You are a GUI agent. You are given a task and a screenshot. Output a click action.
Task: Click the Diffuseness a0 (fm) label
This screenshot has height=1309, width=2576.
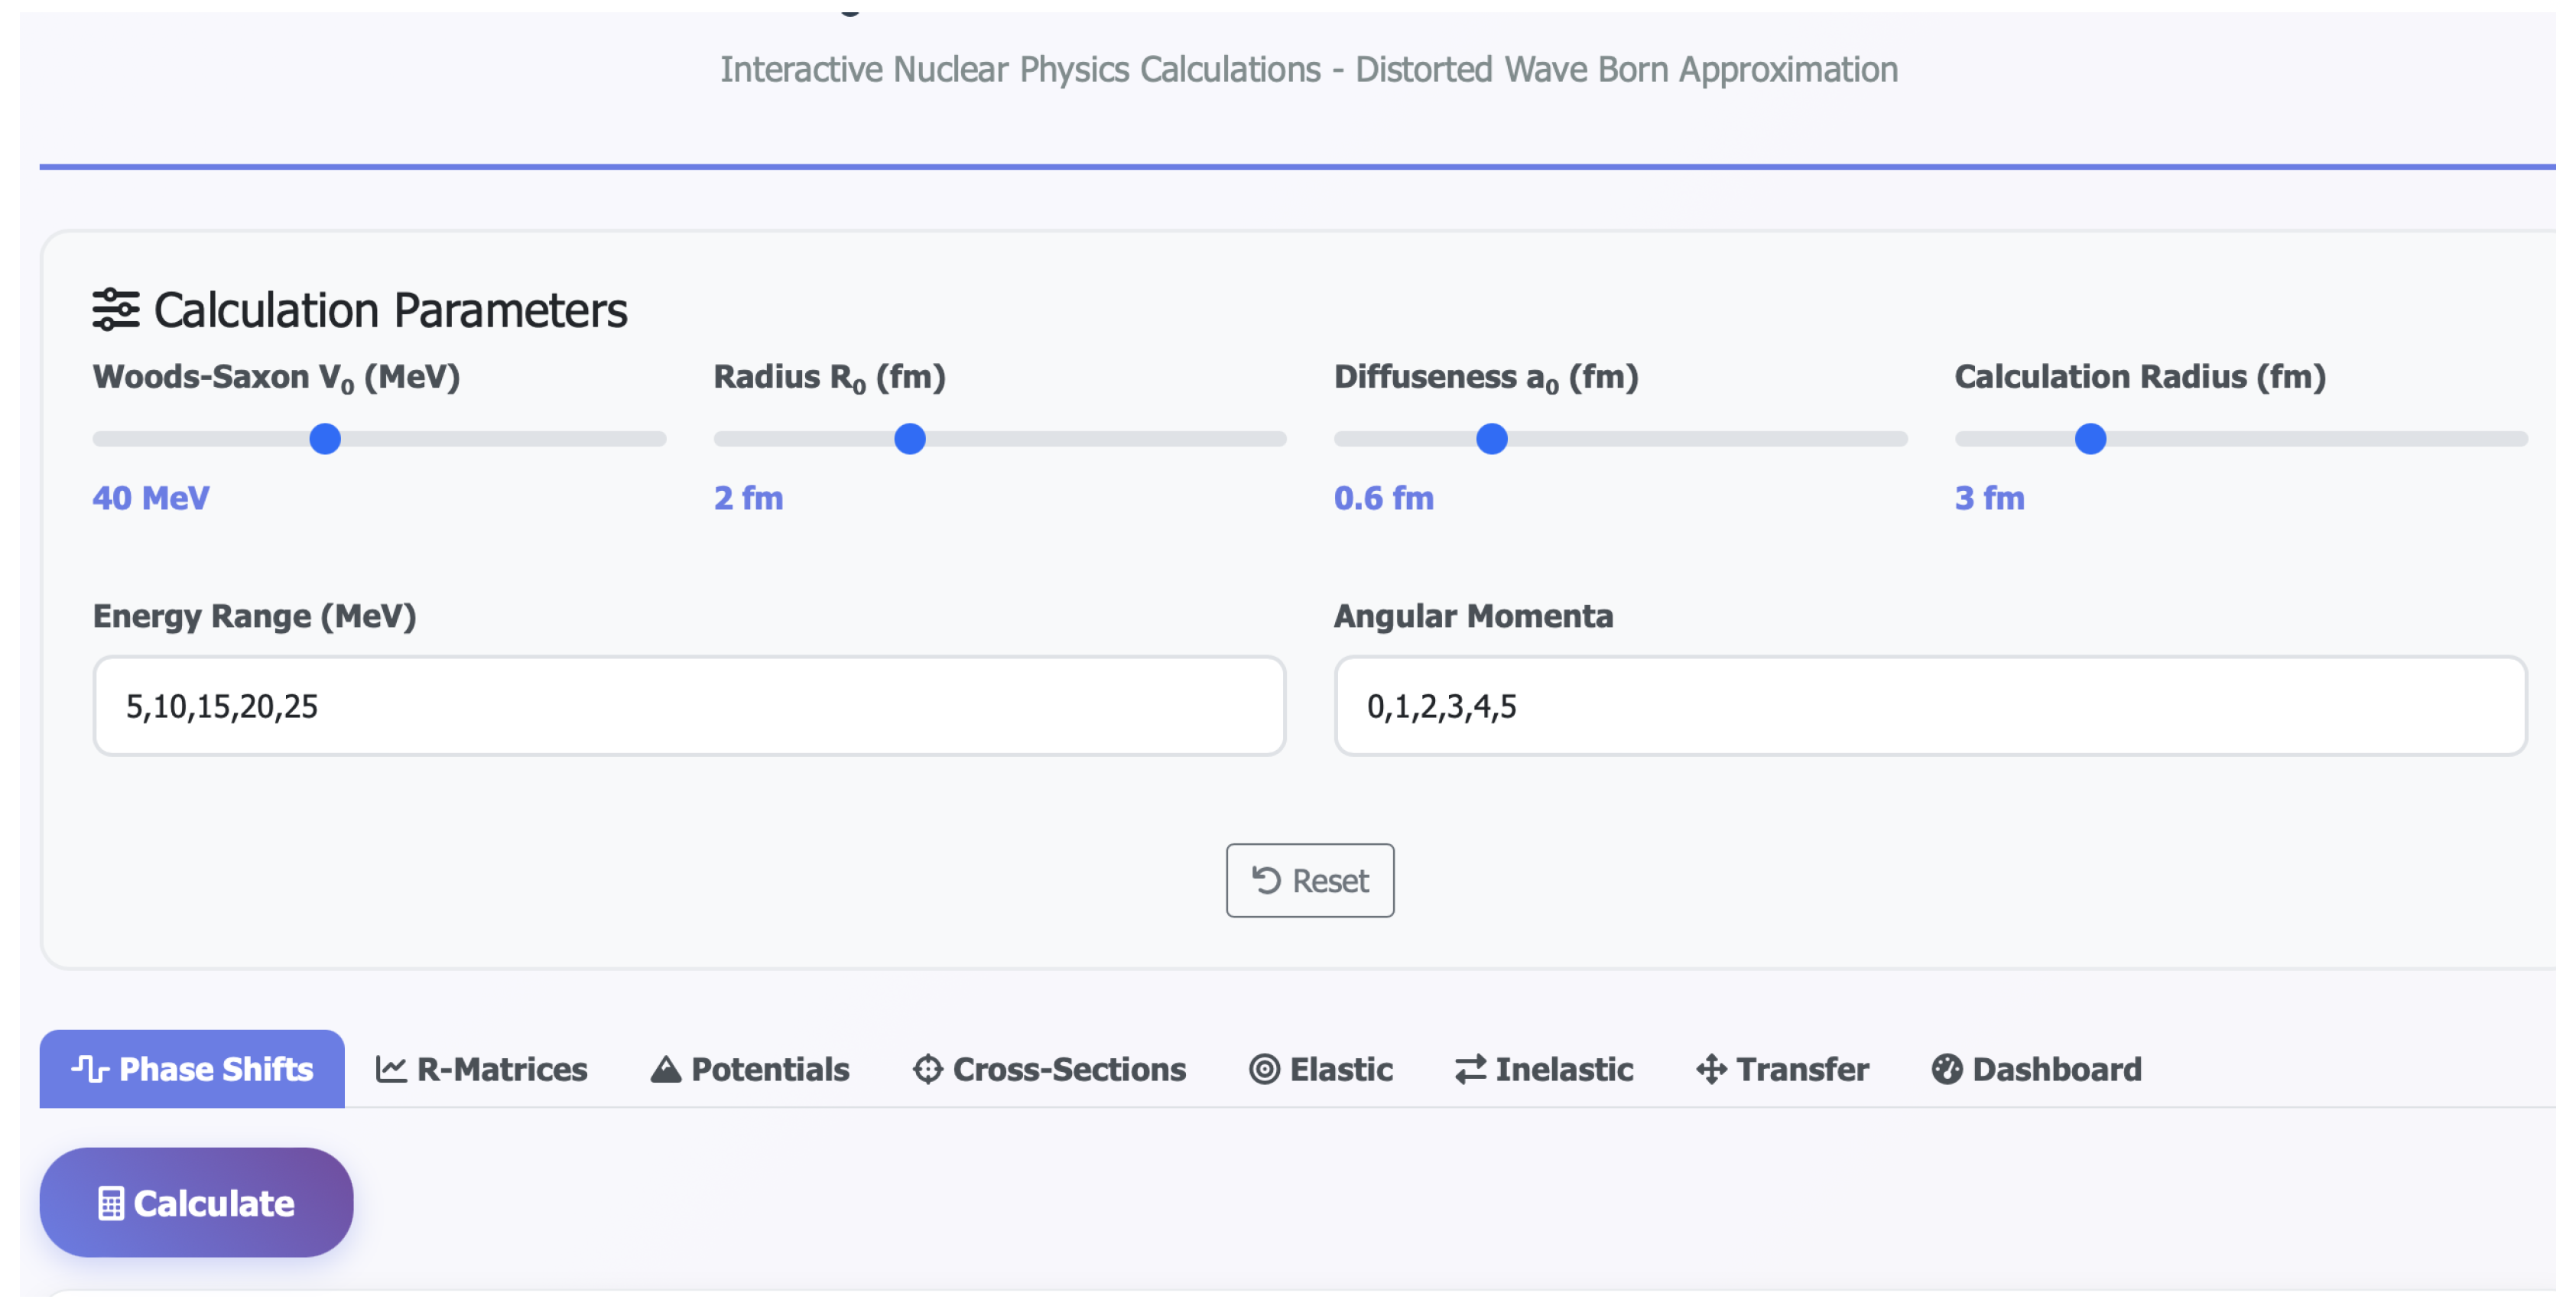pyautogui.click(x=1486, y=378)
